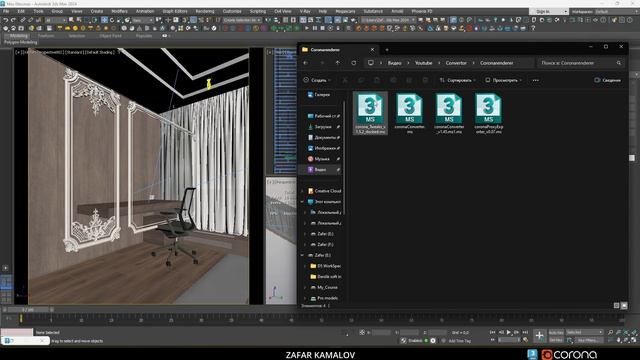This screenshot has width=640, height=360.
Task: Click the Redo arrow in 3ds Max toolbar
Action: tap(13, 20)
